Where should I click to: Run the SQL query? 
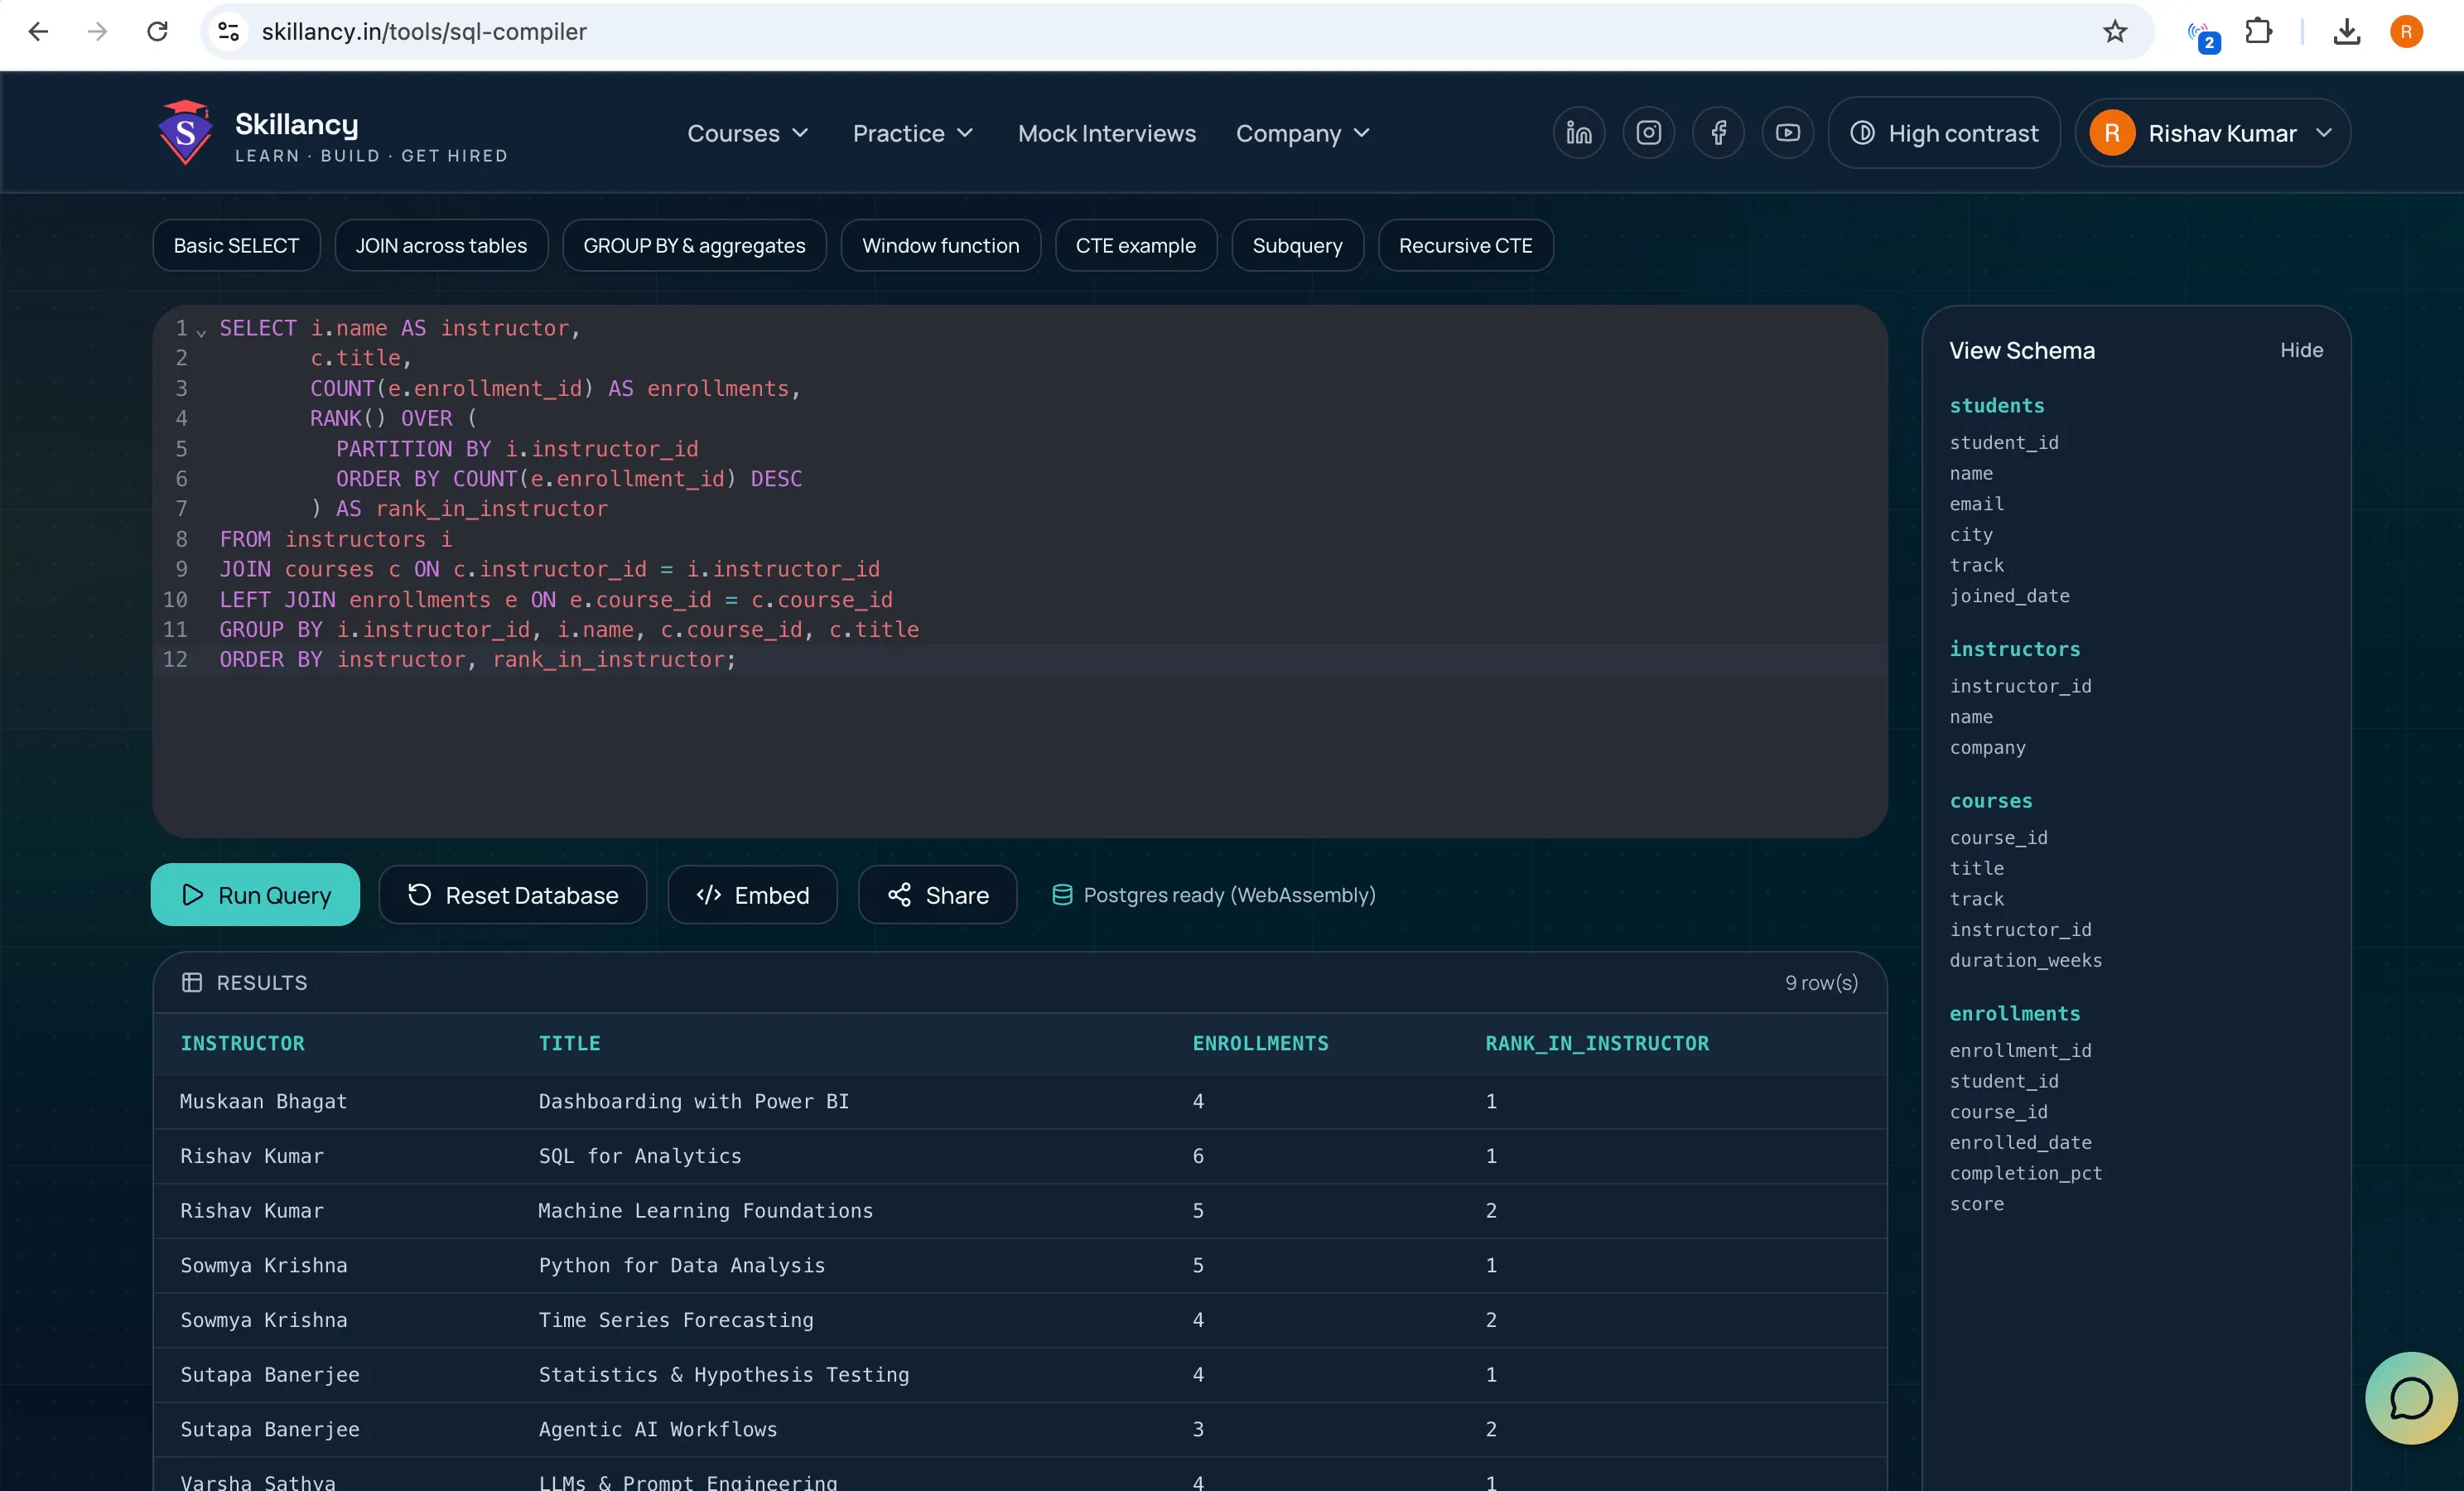pyautogui.click(x=255, y=895)
